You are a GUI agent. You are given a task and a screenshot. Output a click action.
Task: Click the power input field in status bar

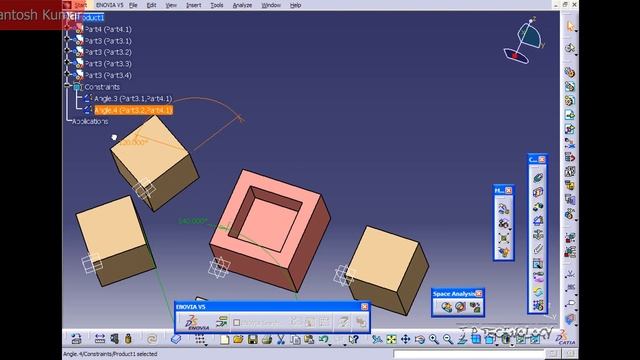coord(469,353)
